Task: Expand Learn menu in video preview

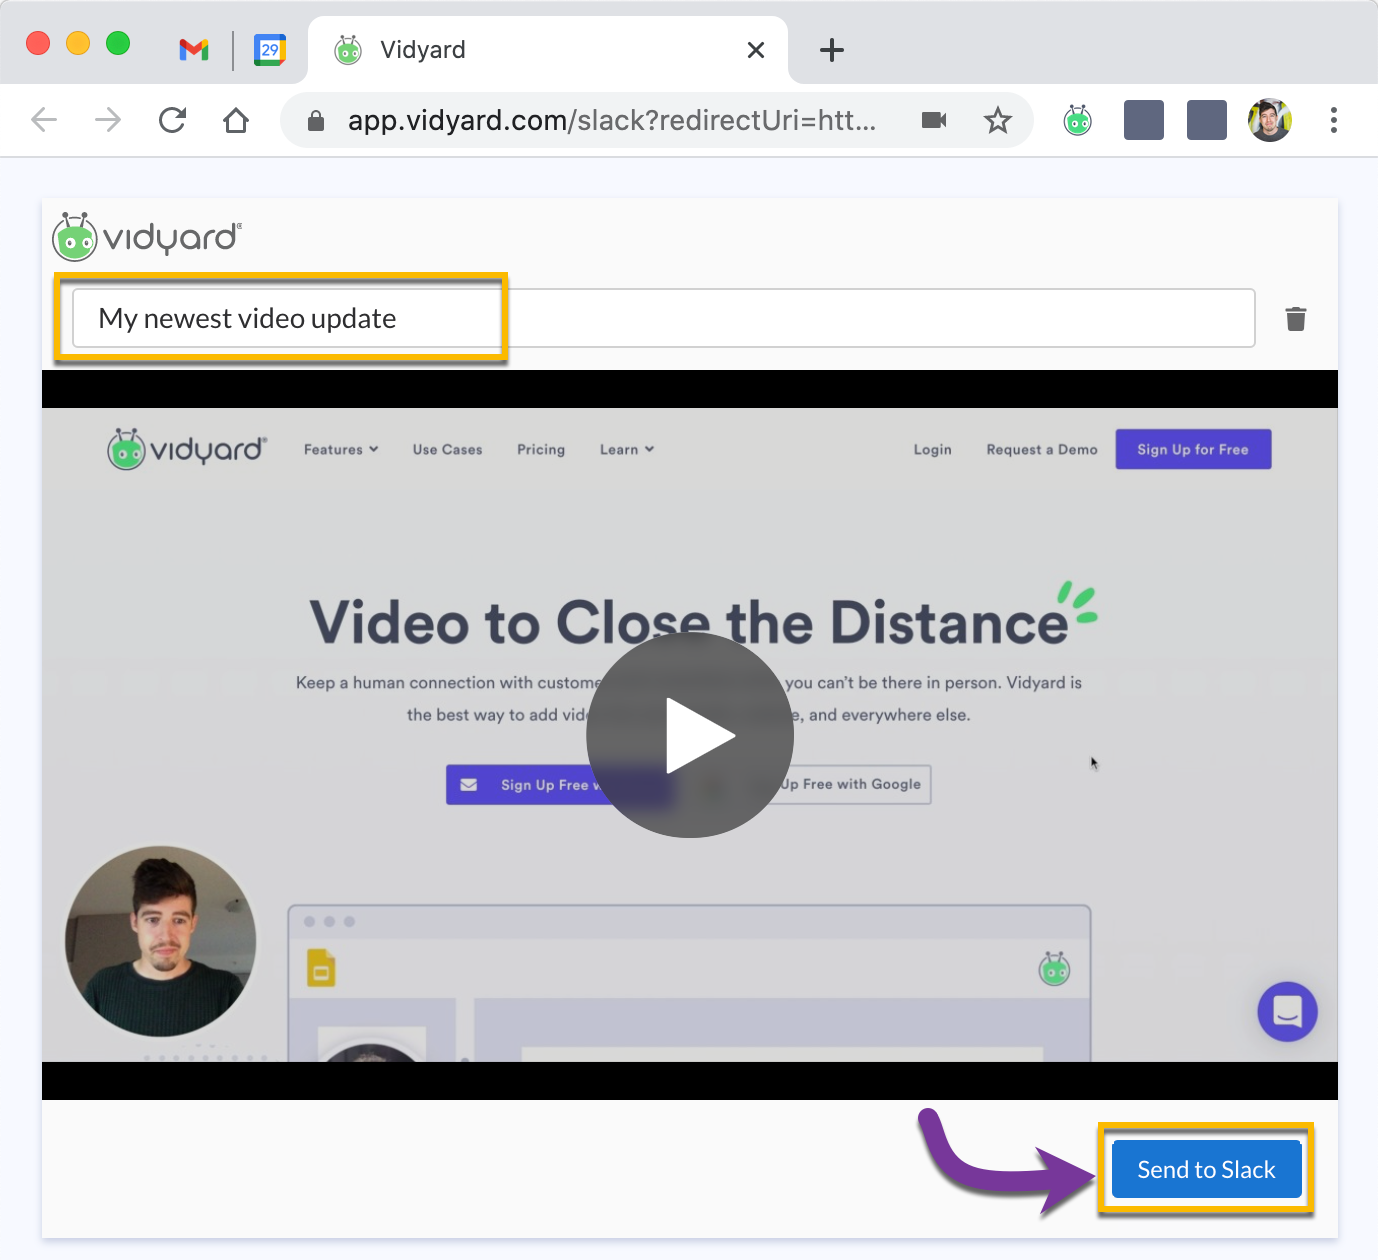Action: tap(627, 450)
